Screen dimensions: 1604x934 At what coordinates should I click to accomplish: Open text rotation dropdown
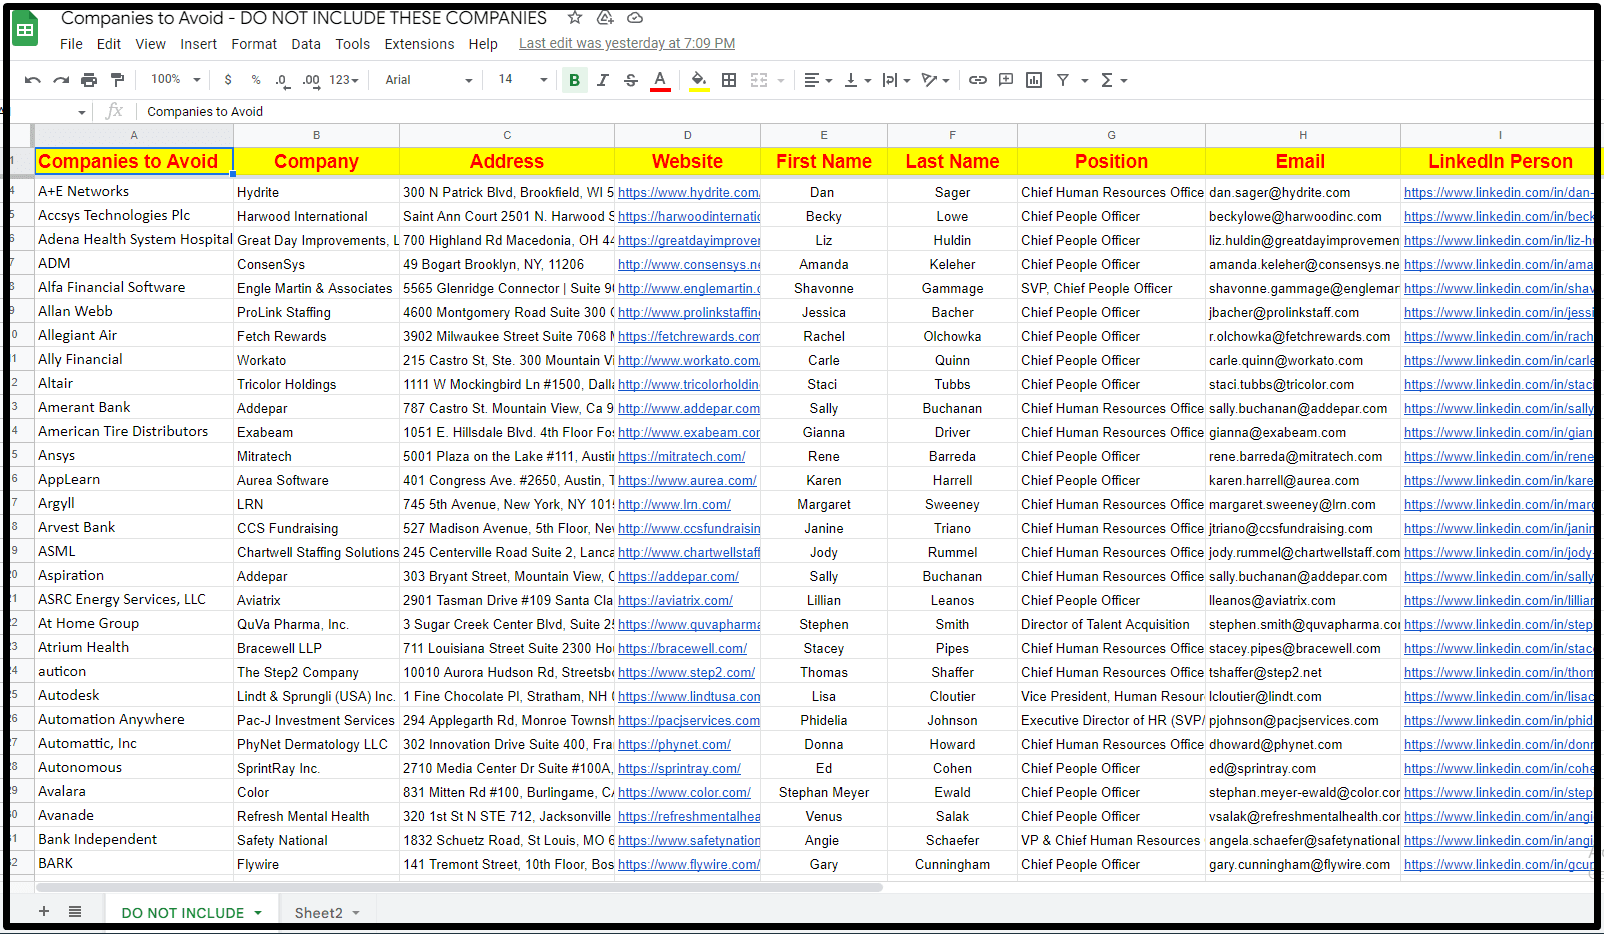tap(935, 80)
